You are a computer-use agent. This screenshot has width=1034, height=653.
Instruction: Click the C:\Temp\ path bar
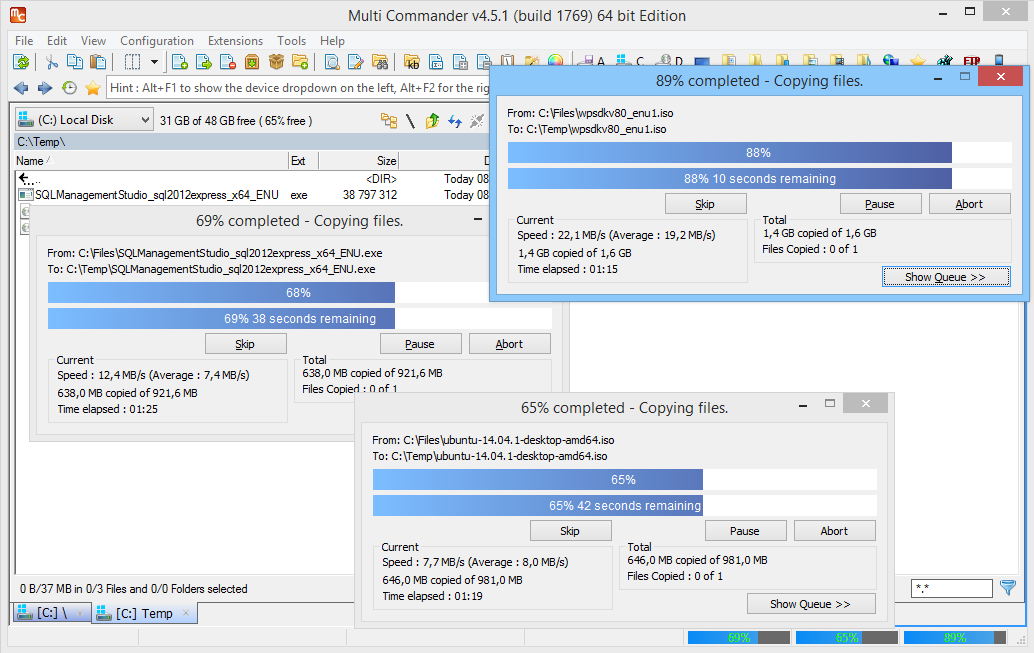coord(252,142)
